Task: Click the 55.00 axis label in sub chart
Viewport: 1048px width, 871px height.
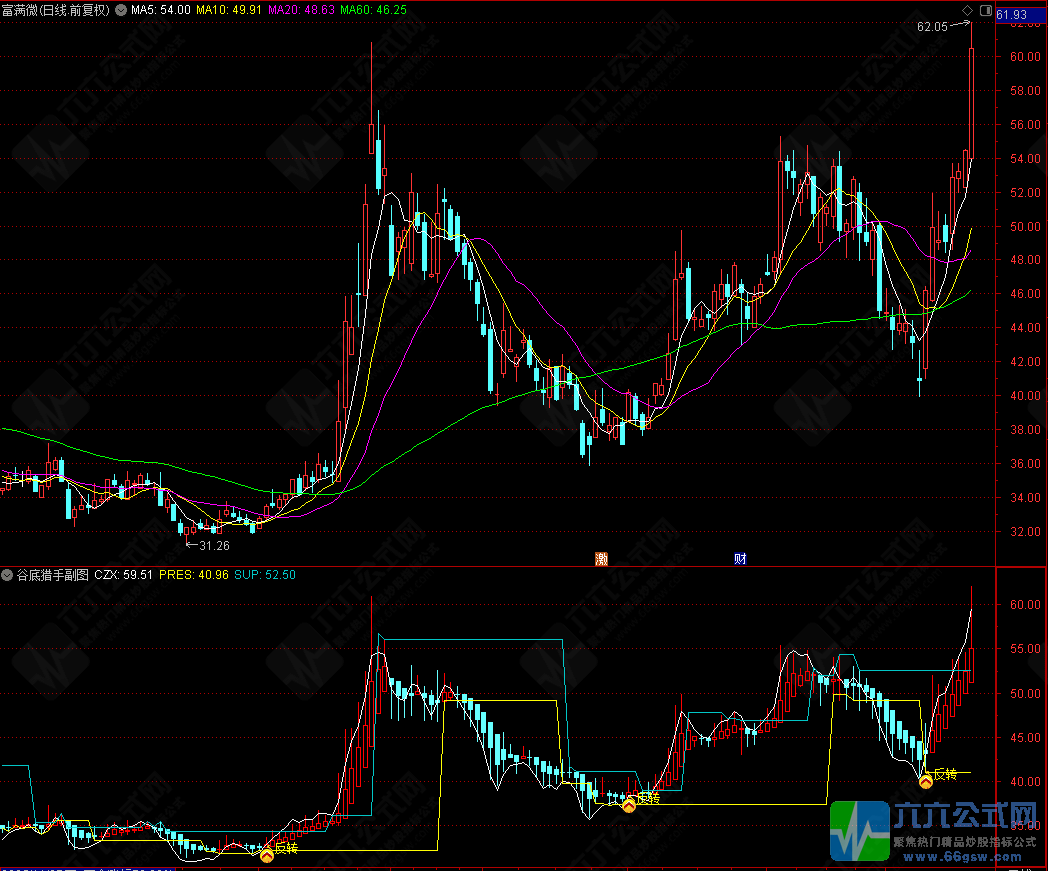Action: (x=1025, y=649)
